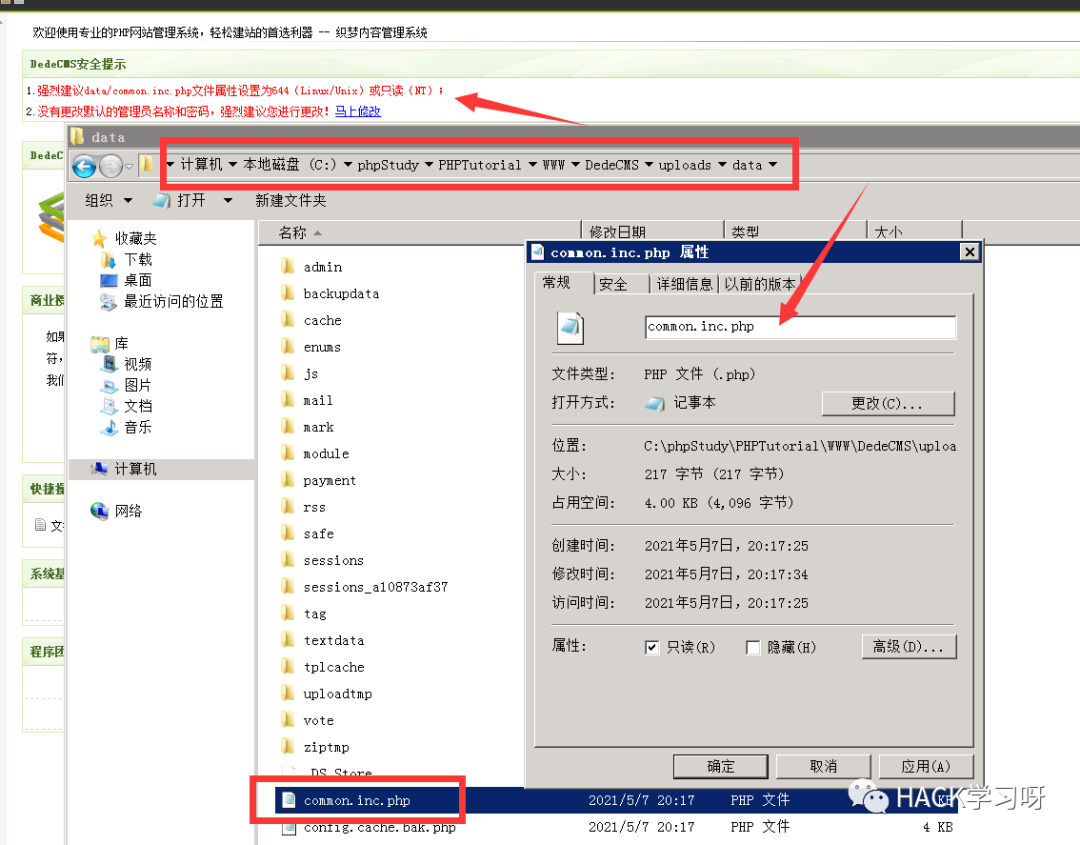Select the rss folder icon
Image resolution: width=1080 pixels, height=845 pixels.
(x=288, y=507)
